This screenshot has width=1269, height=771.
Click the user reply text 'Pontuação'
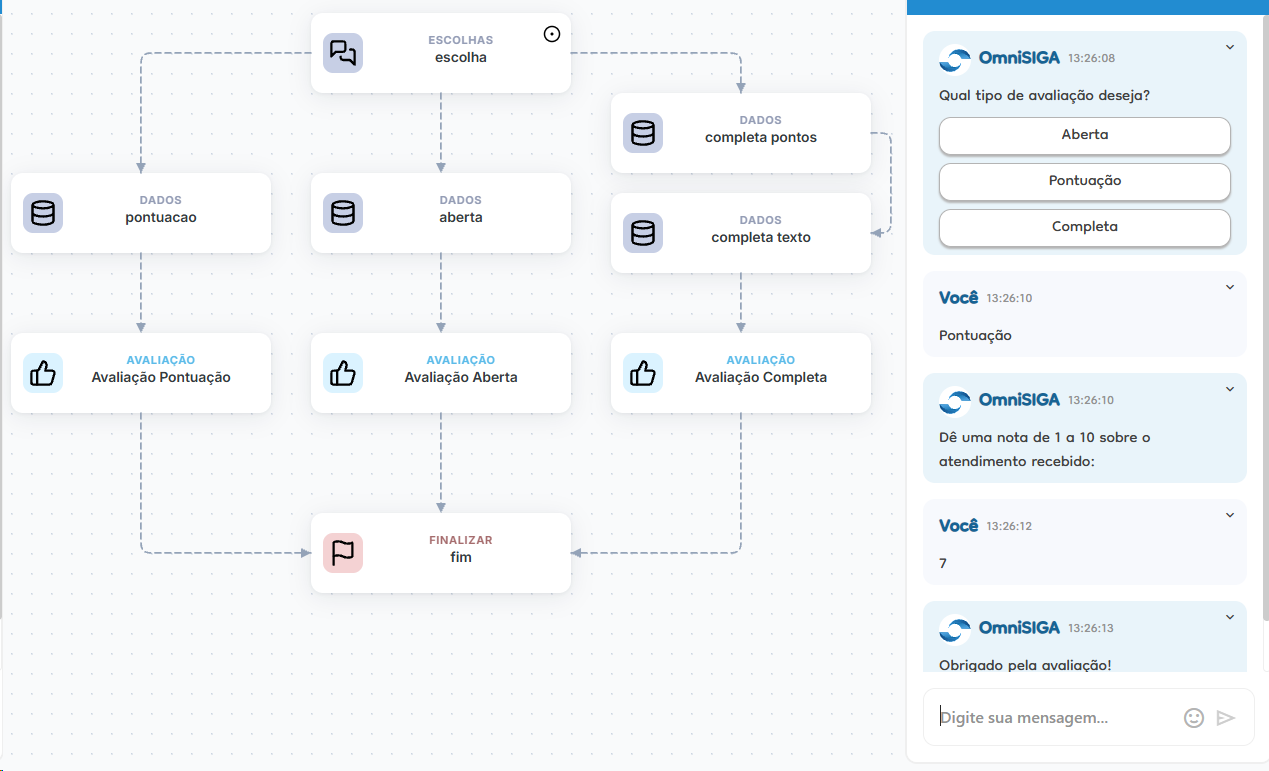pos(975,336)
